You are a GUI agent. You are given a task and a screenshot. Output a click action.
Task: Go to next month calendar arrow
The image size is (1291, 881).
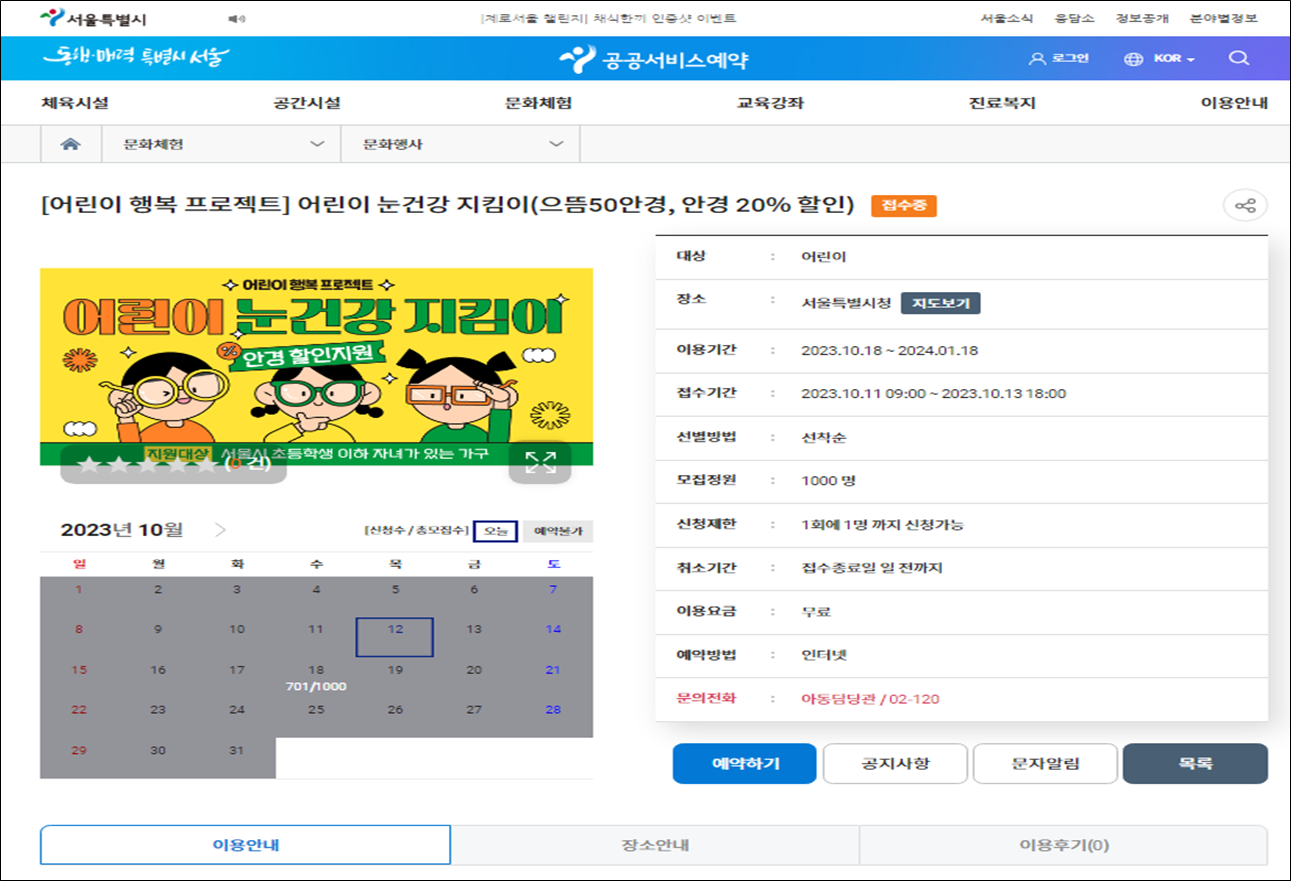click(x=220, y=530)
